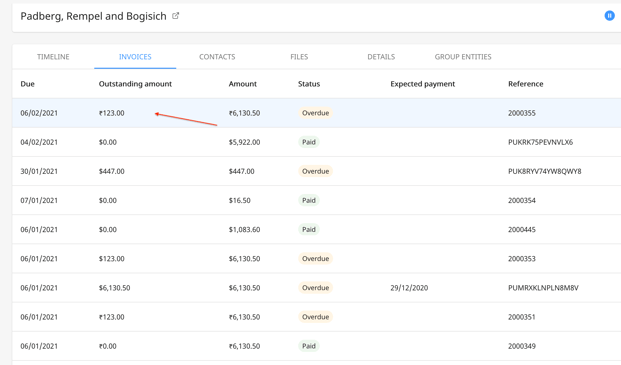Image resolution: width=621 pixels, height=365 pixels.
Task: Open invoice reference PUKRK75PEVNVLX6
Action: pyautogui.click(x=540, y=142)
